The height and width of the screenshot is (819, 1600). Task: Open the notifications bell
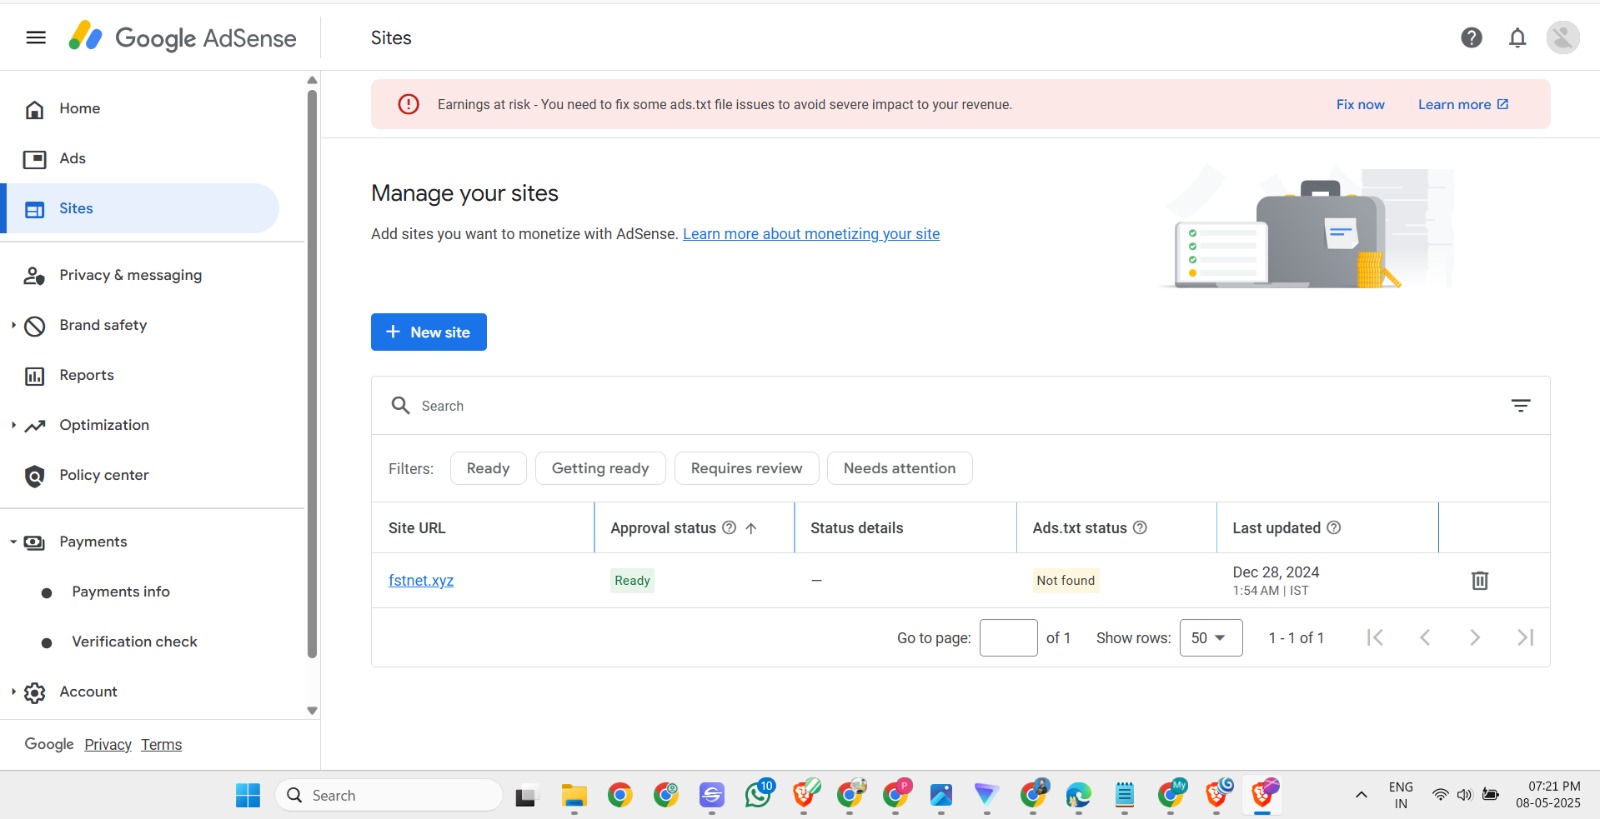click(1517, 37)
